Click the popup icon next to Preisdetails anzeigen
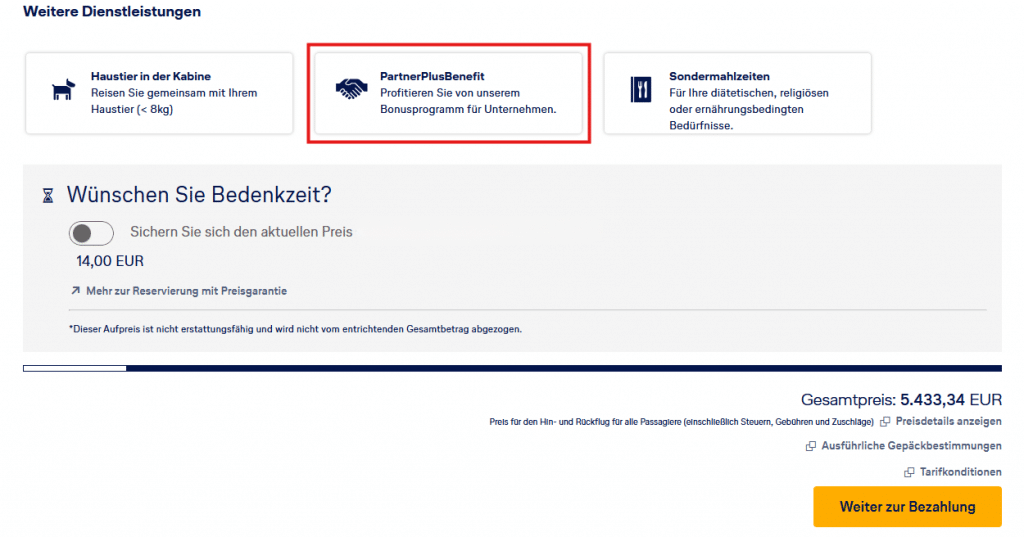This screenshot has height=537, width=1024. [x=885, y=422]
